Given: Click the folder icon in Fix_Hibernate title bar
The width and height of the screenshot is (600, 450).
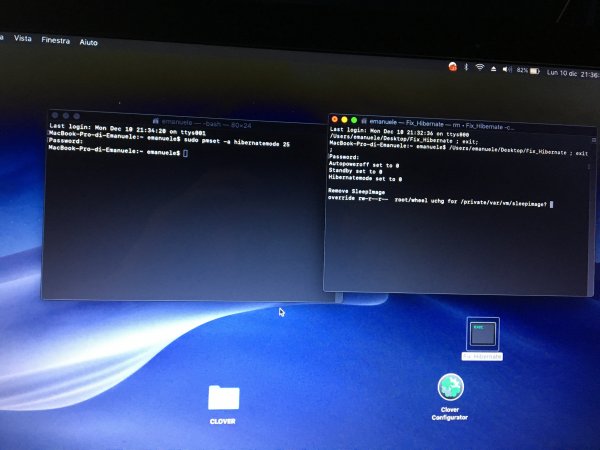Looking at the screenshot, I should [x=364, y=121].
